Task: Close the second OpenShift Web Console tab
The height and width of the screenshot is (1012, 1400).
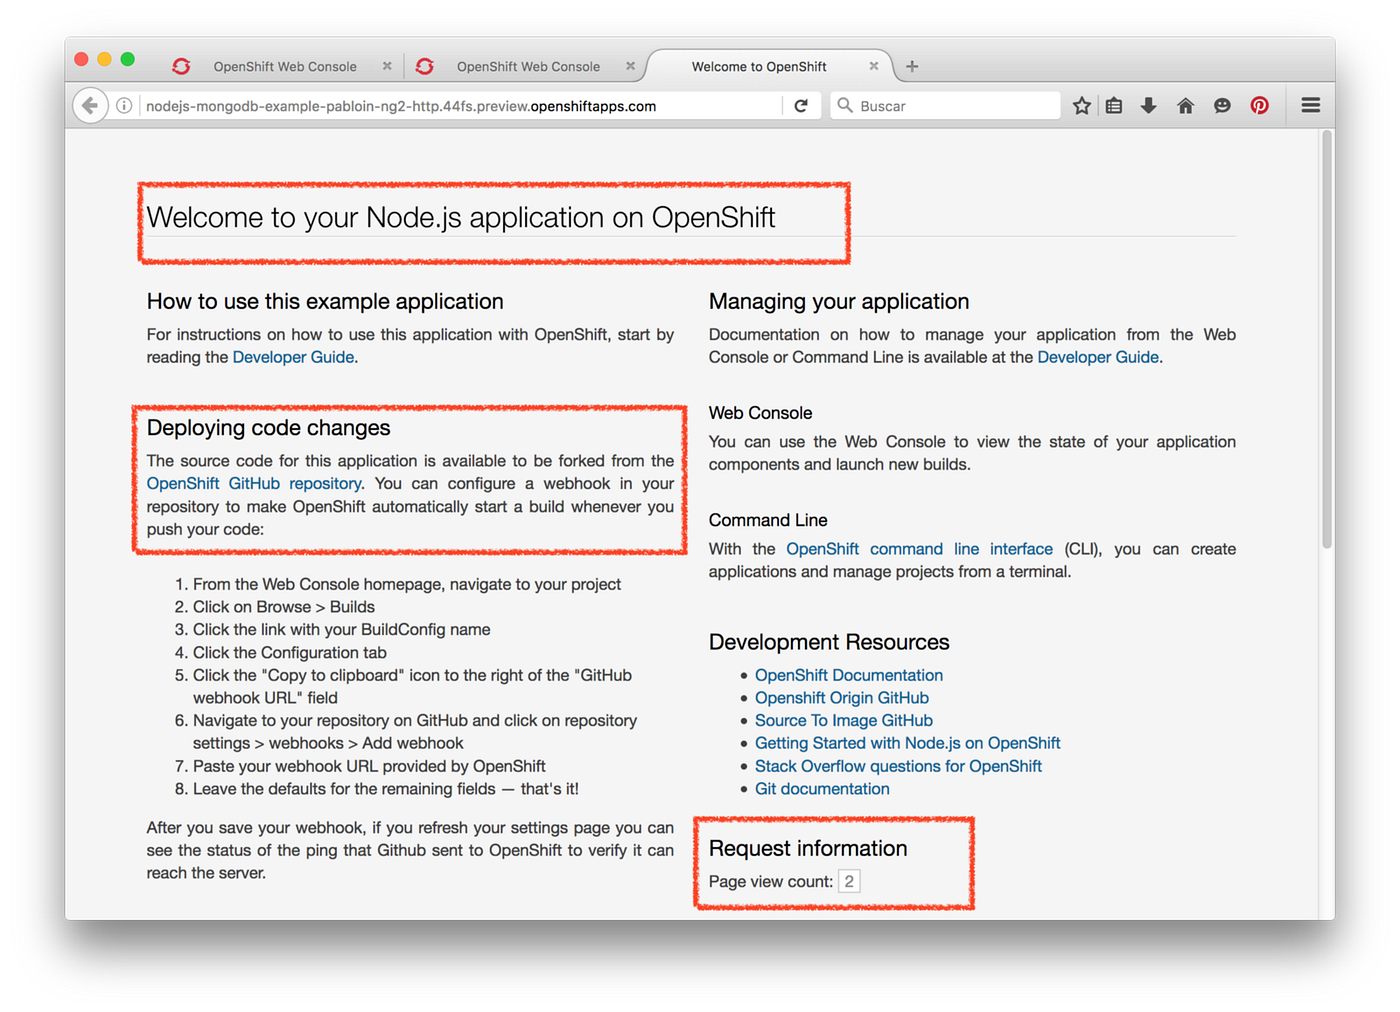Action: 630,66
